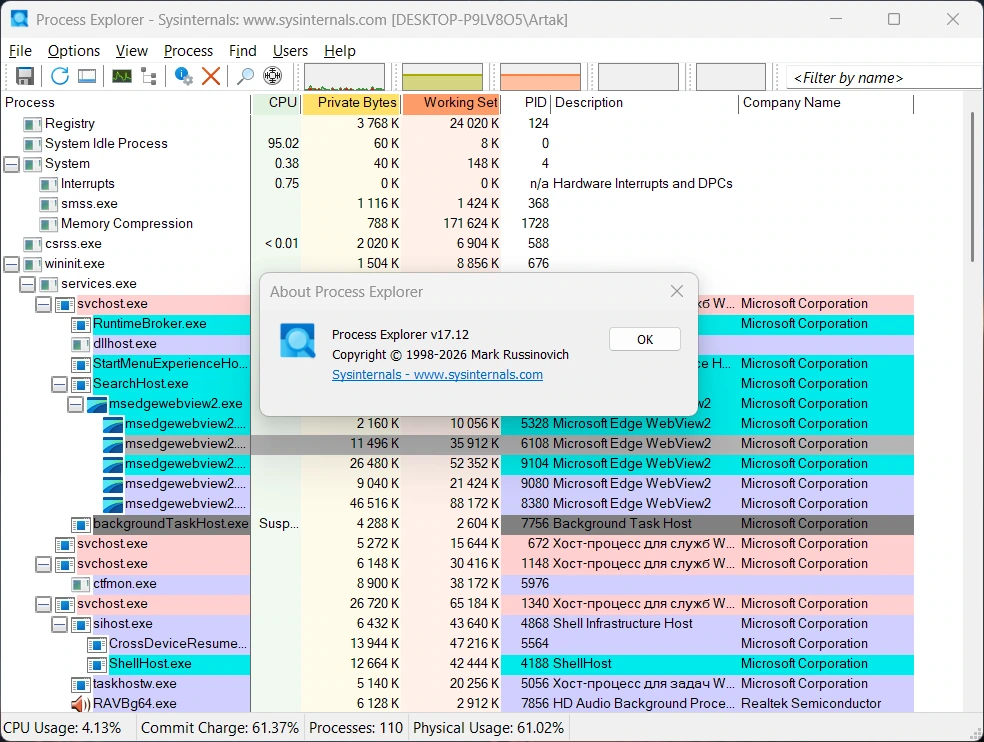984x742 pixels.
Task: Click the CPU Usage status bar entry
Action: [62, 728]
